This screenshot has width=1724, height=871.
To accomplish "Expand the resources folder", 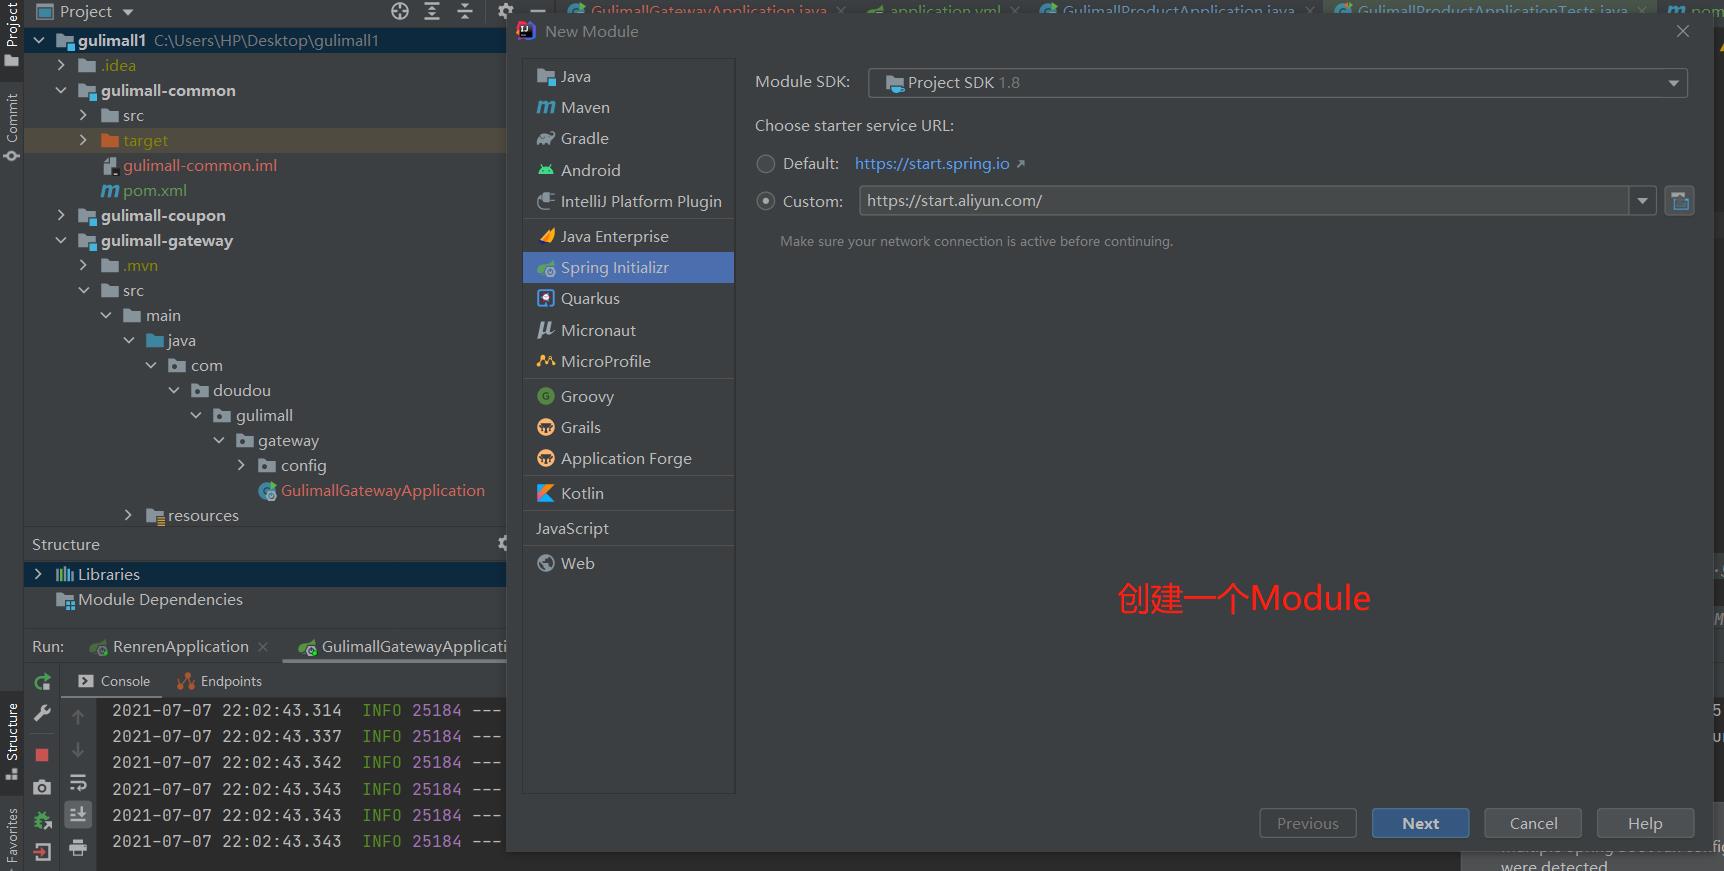I will coord(128,516).
